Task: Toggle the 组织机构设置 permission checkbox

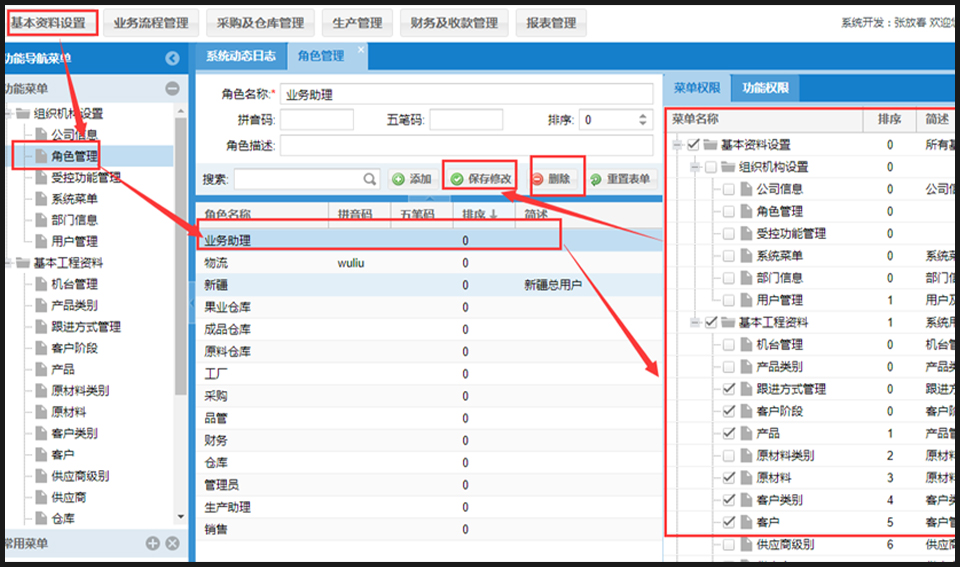Action: tap(711, 167)
